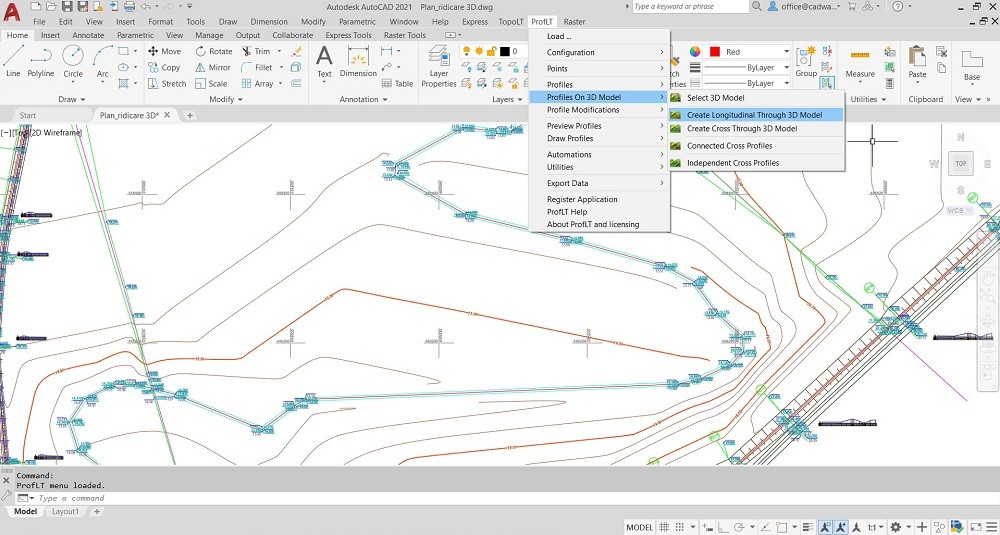
Task: Click the Stretch tool
Action: click(x=166, y=83)
